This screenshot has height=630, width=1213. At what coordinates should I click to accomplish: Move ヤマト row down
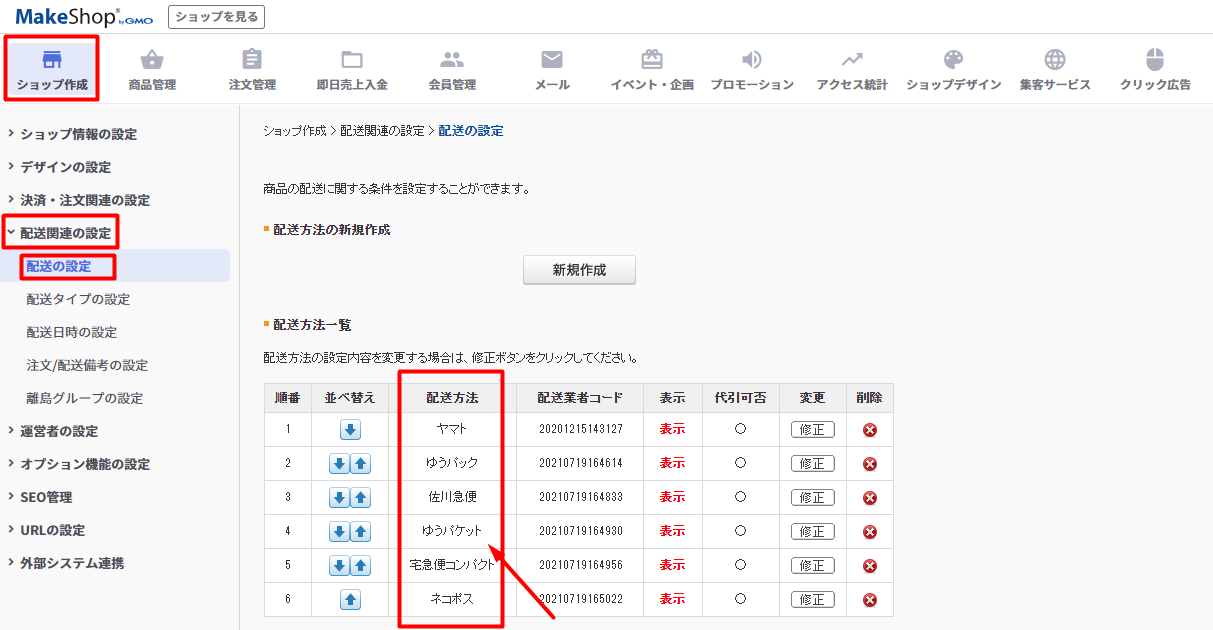tap(350, 430)
